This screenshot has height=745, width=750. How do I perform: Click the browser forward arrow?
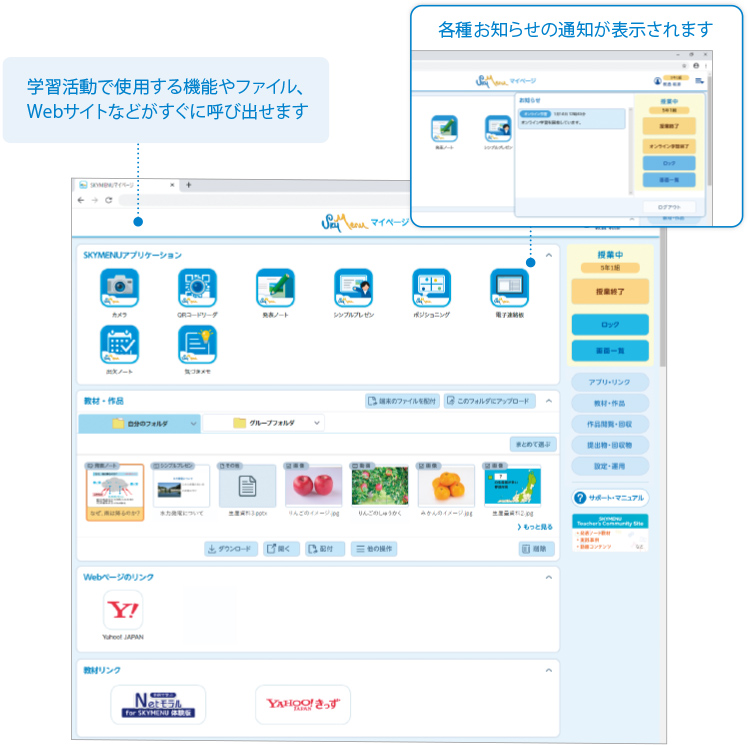tap(95, 200)
